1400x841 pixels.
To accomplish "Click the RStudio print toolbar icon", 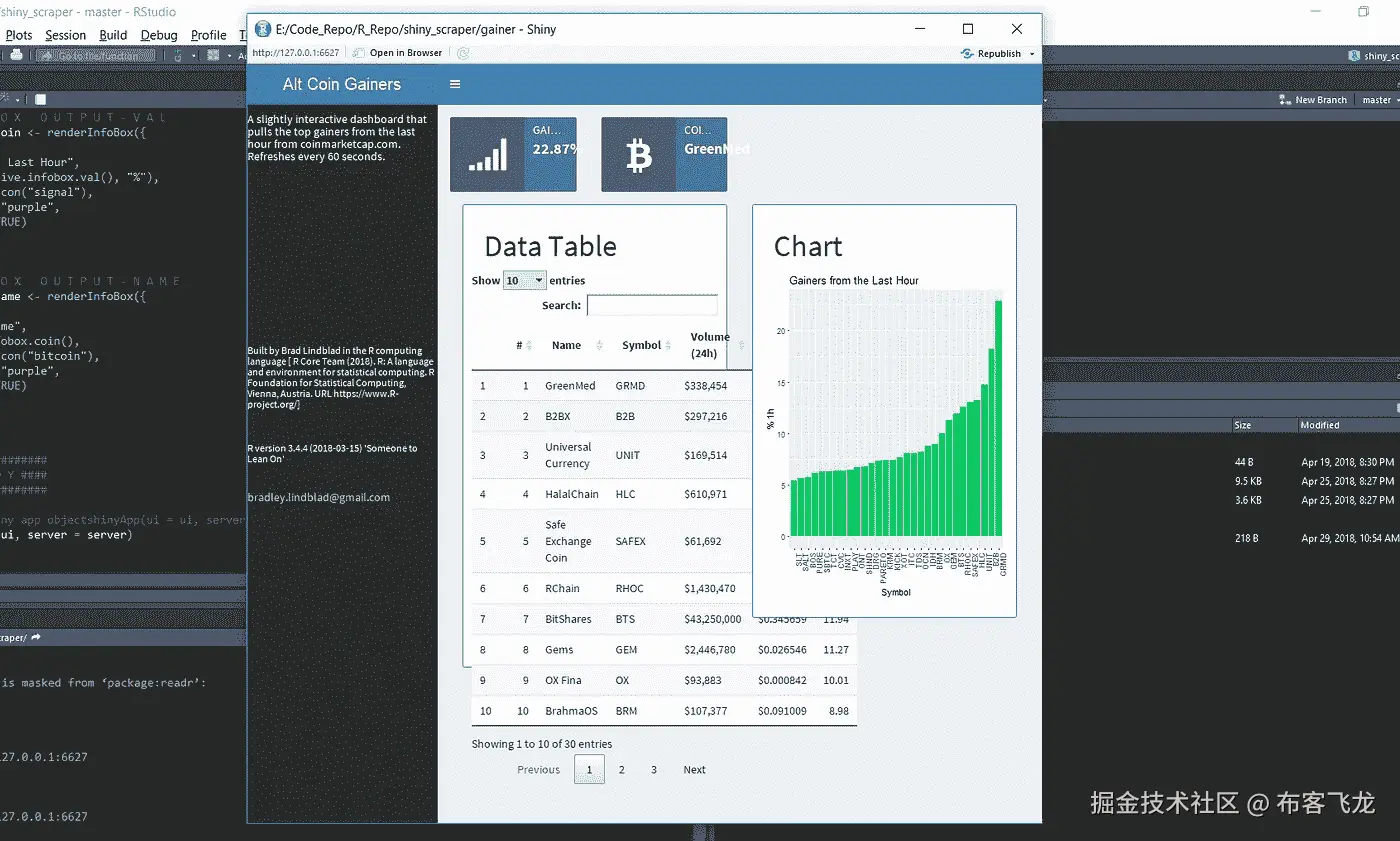I will click(x=16, y=56).
